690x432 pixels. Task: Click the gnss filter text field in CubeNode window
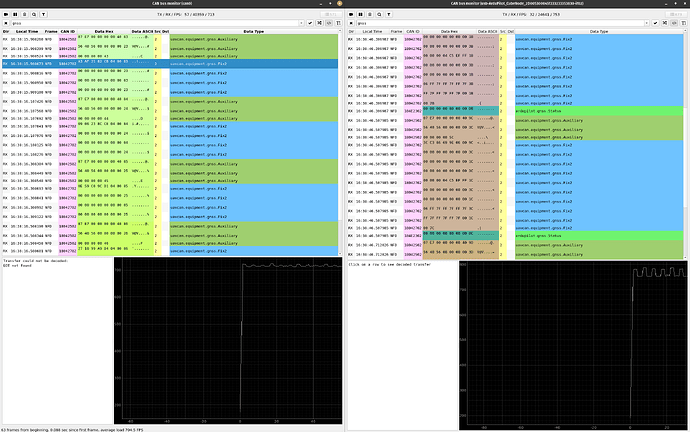click(x=499, y=23)
